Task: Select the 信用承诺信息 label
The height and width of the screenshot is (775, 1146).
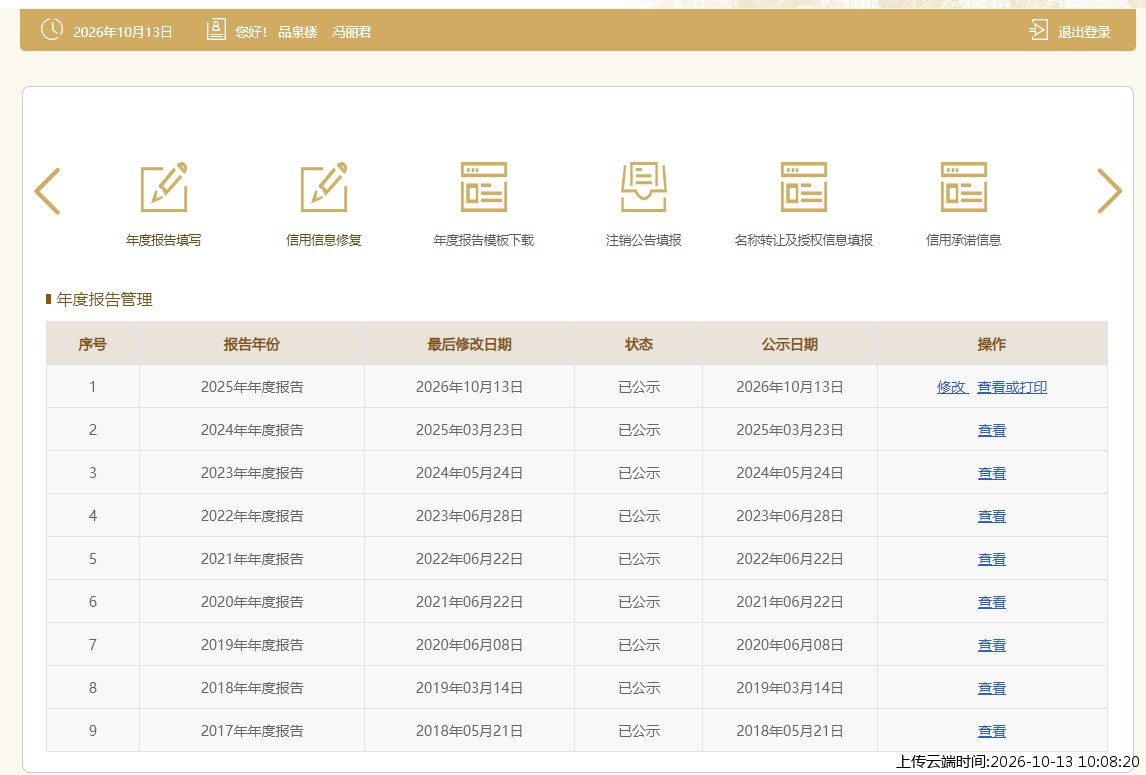Action: click(963, 240)
